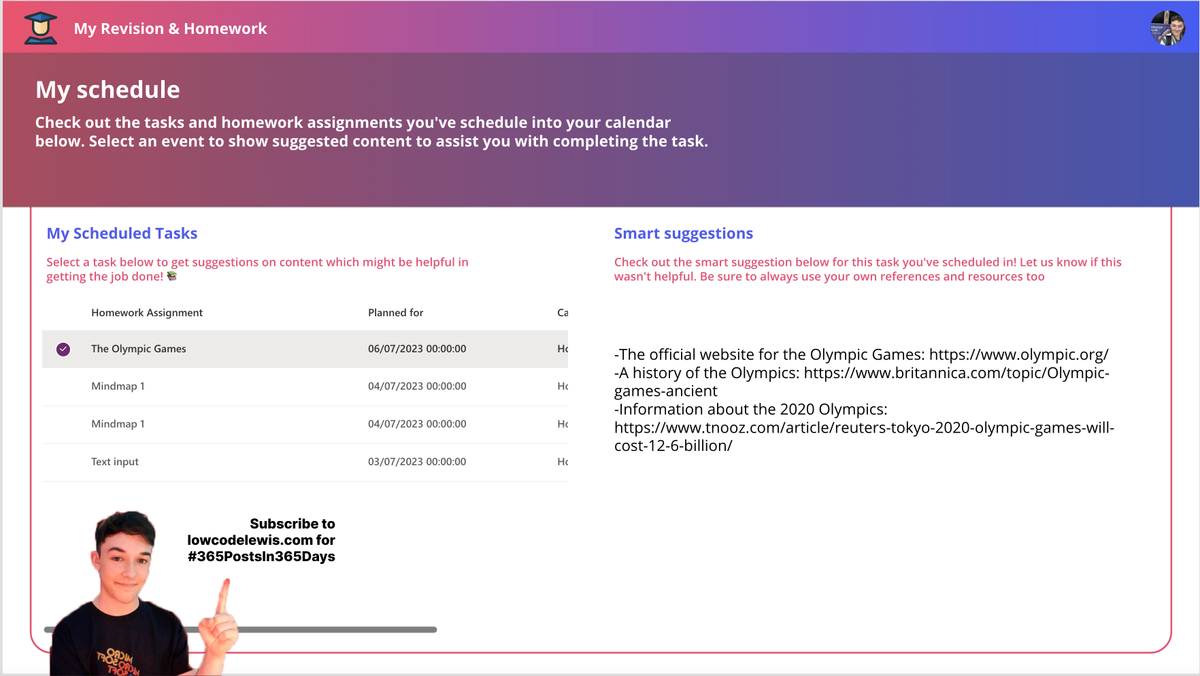1200x676 pixels.
Task: Click the 06/07/2023 planned date cell
Action: click(x=417, y=349)
